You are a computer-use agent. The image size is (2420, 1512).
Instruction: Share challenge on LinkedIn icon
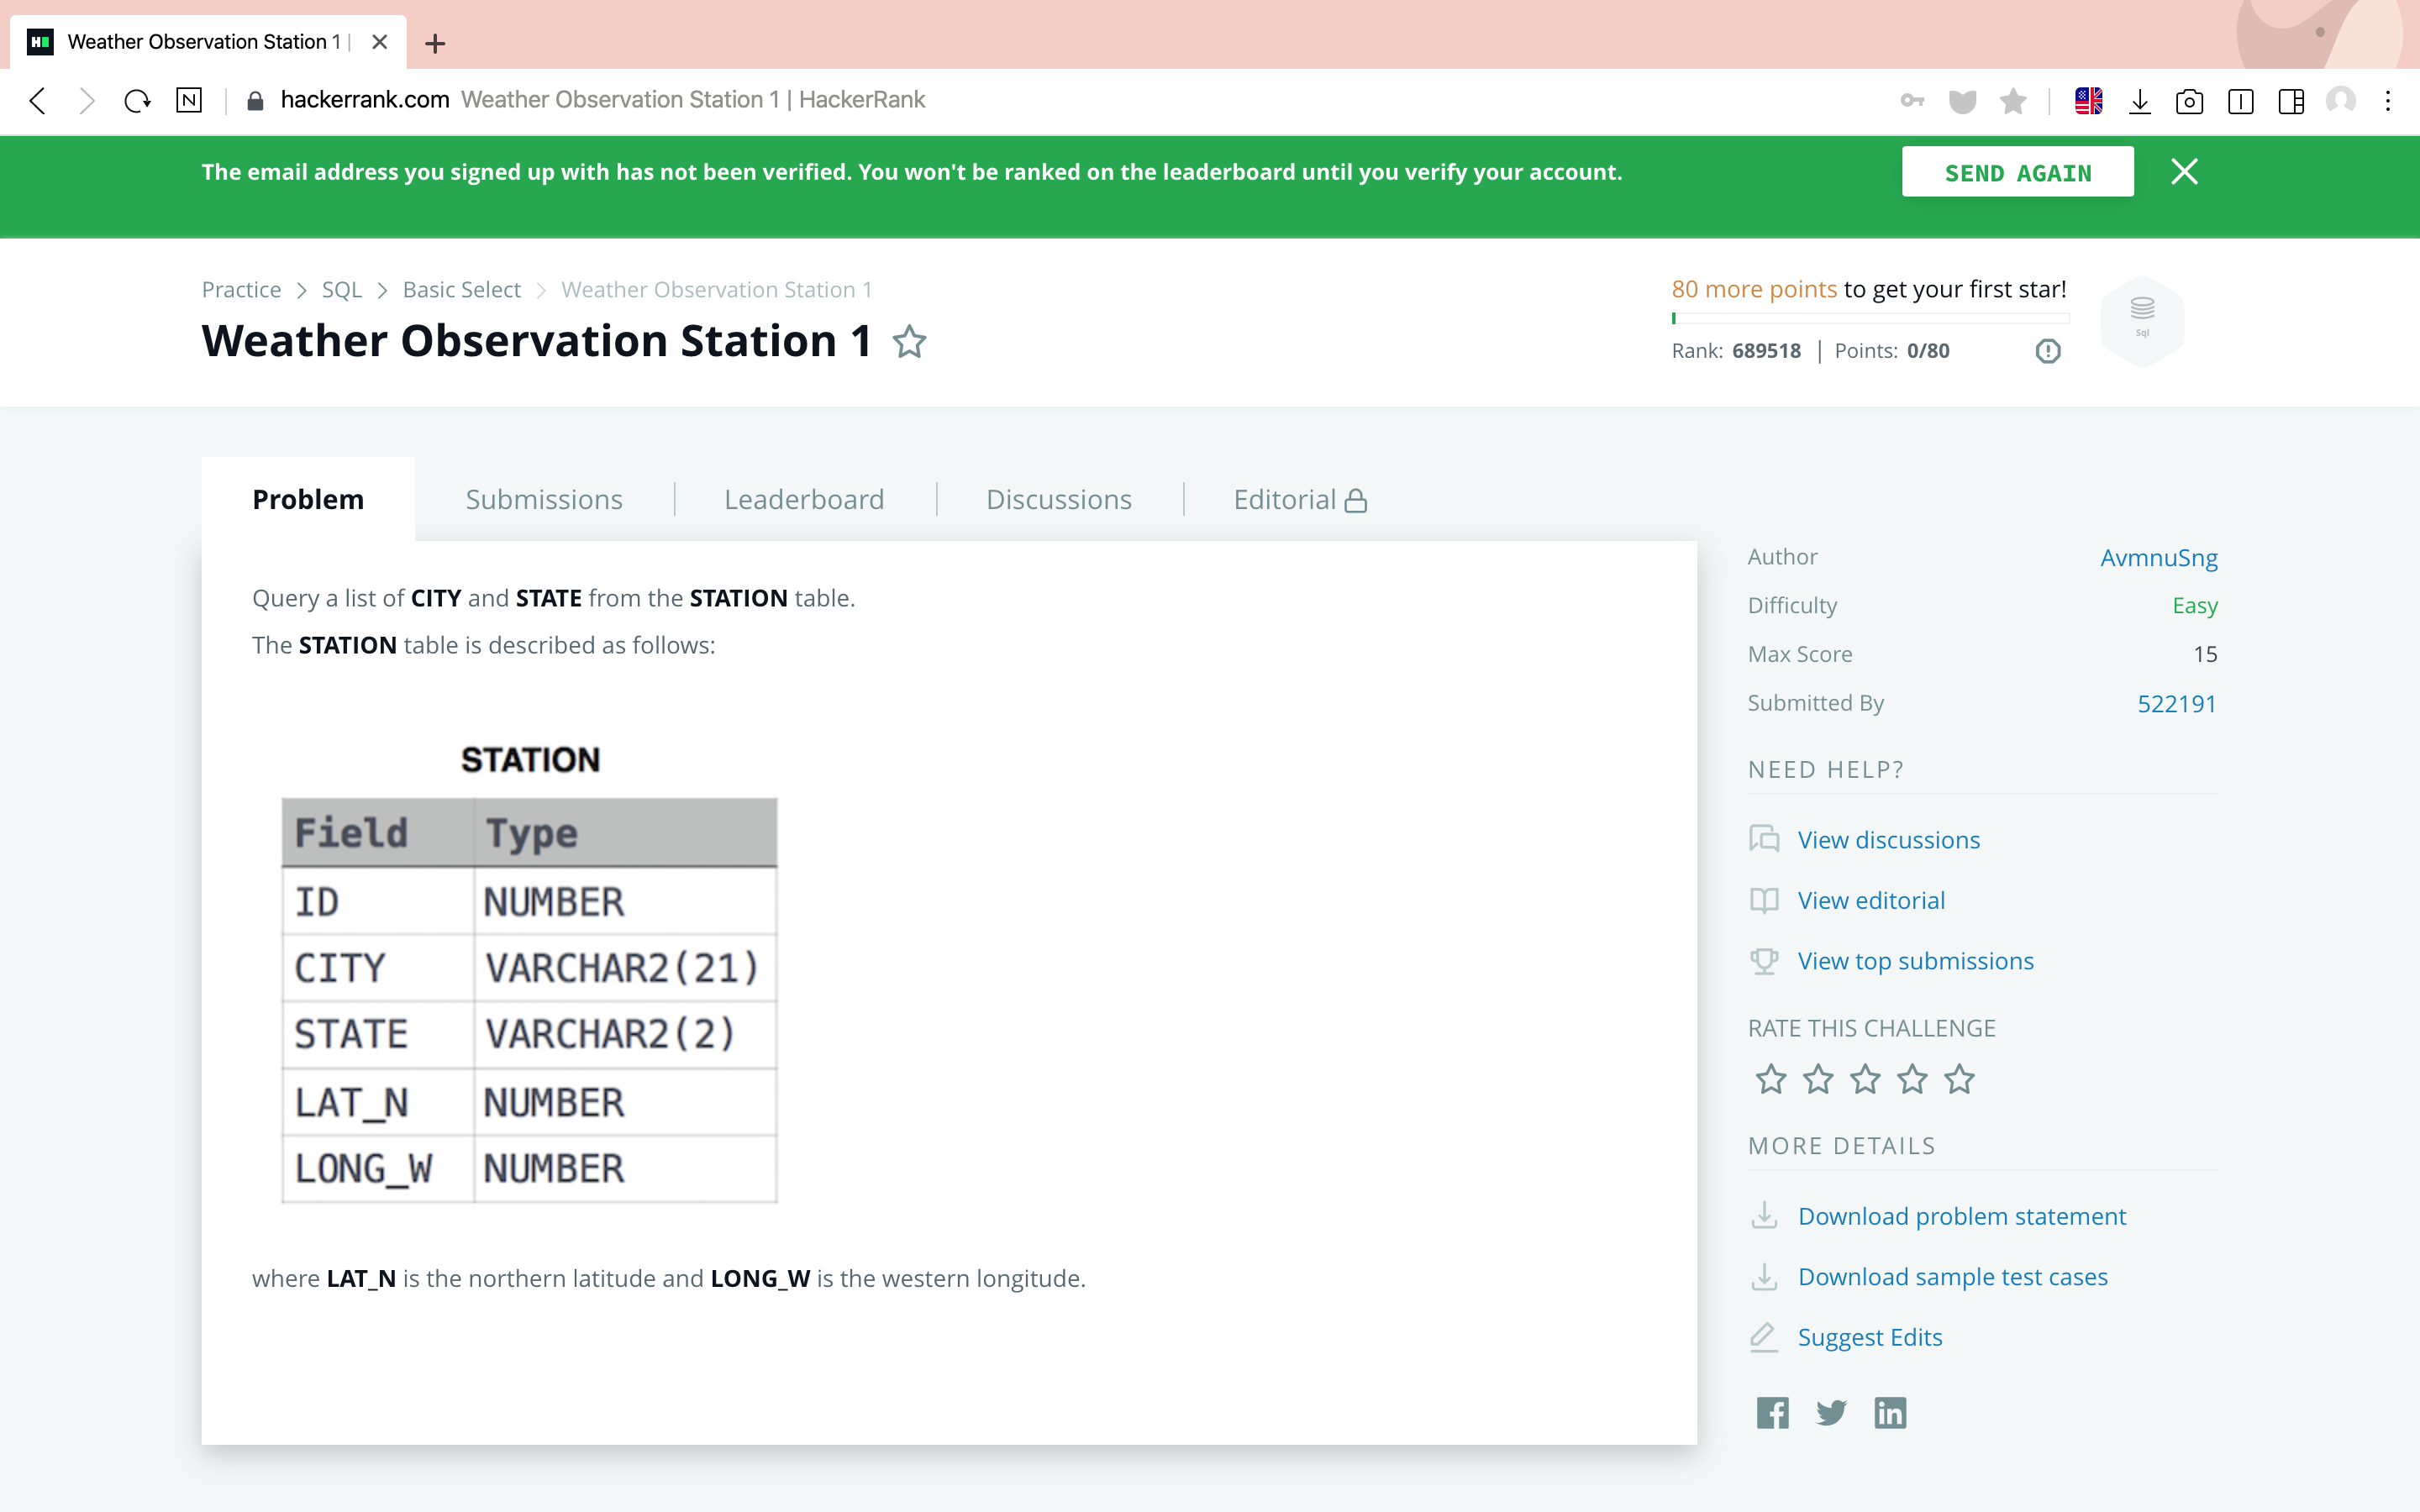(1889, 1412)
